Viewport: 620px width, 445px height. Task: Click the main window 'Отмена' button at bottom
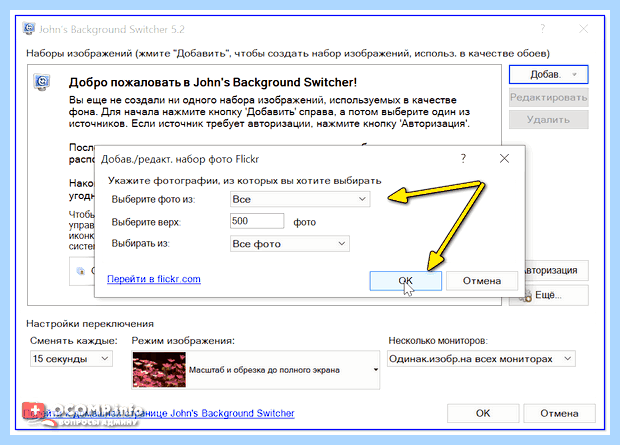pyautogui.click(x=559, y=413)
